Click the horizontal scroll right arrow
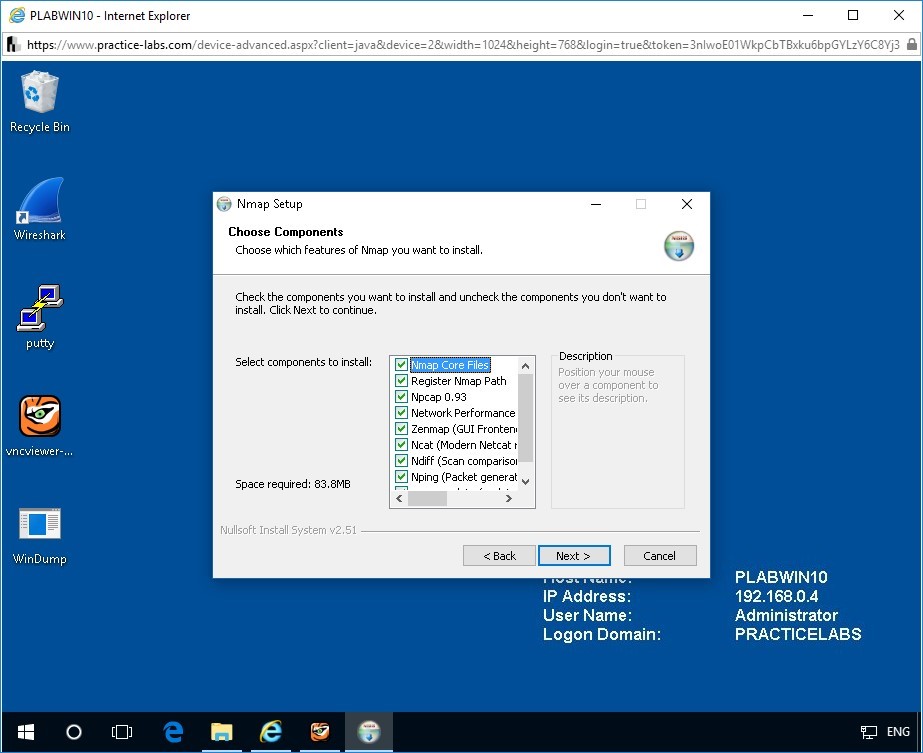The width and height of the screenshot is (923, 753). [x=509, y=499]
